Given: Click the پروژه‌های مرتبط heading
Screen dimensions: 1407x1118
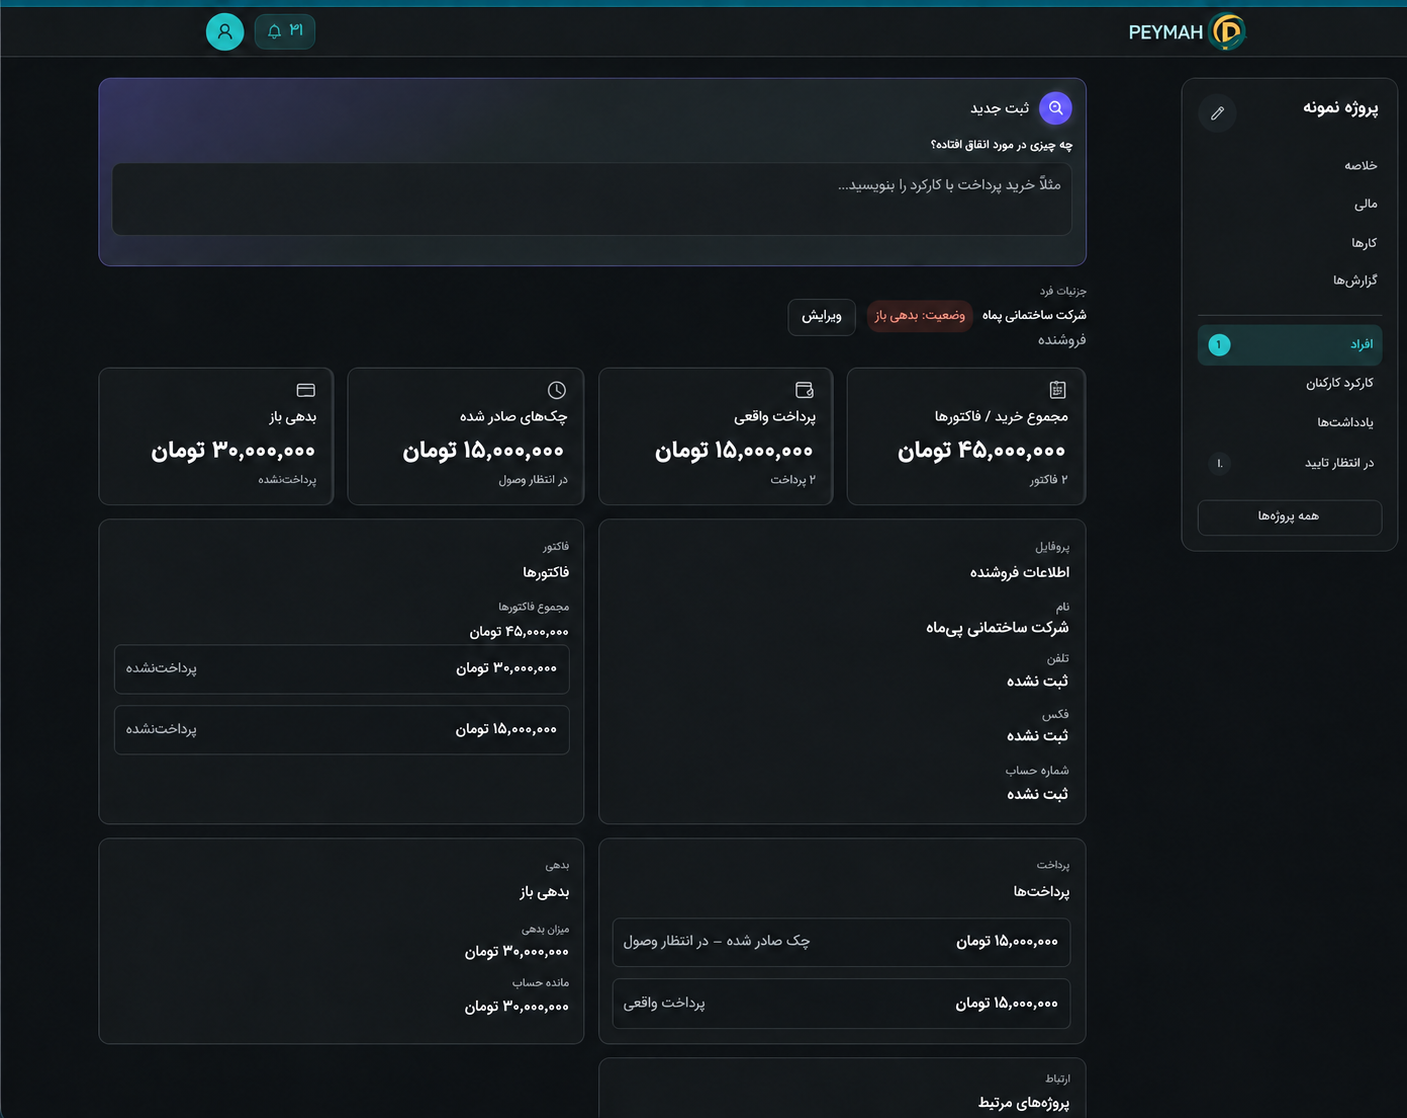Looking at the screenshot, I should tap(1024, 1103).
